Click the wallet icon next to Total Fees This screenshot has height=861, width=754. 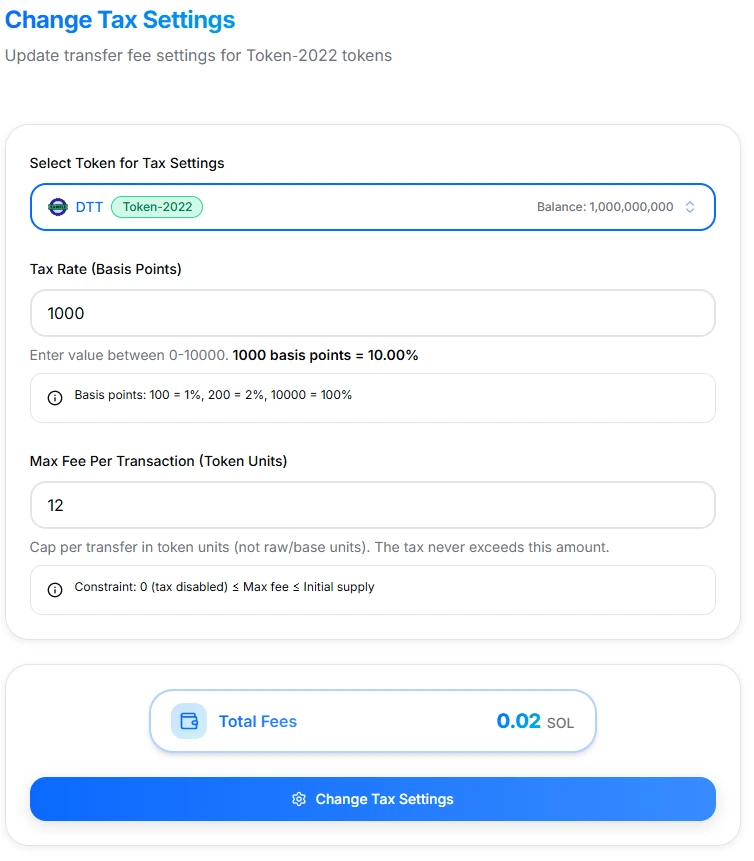point(189,720)
